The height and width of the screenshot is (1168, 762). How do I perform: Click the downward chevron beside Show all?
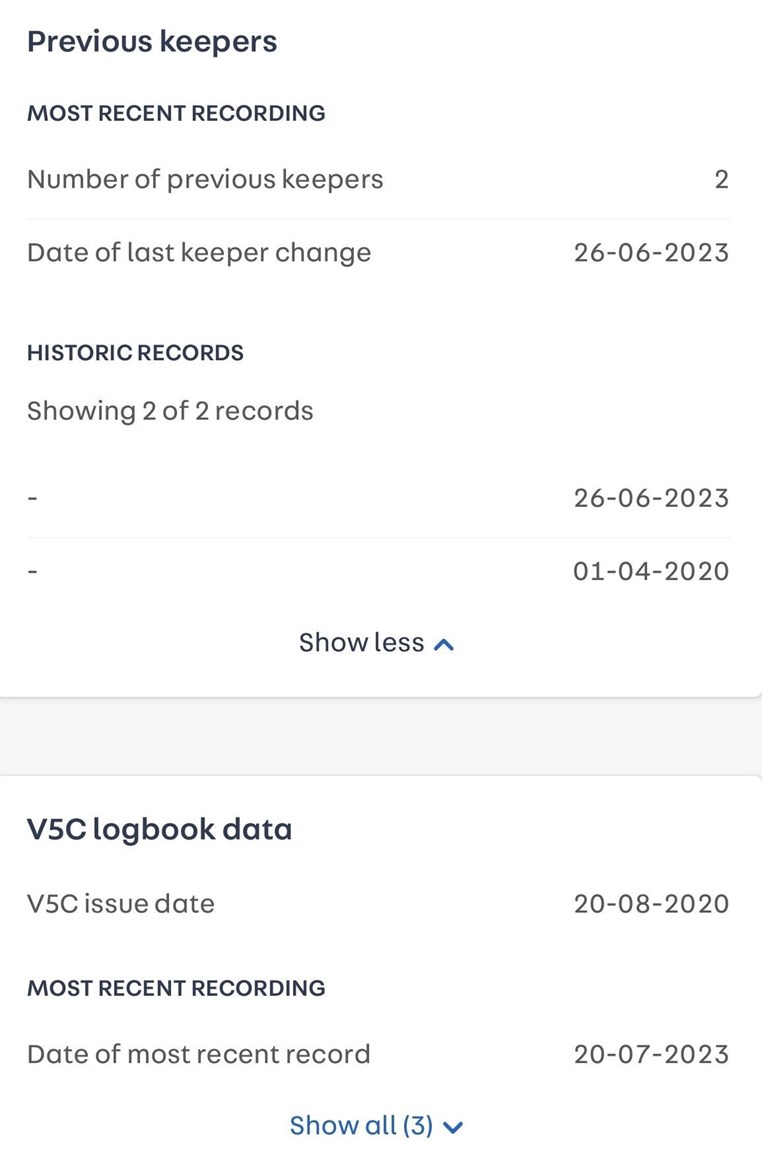[x=453, y=1128]
